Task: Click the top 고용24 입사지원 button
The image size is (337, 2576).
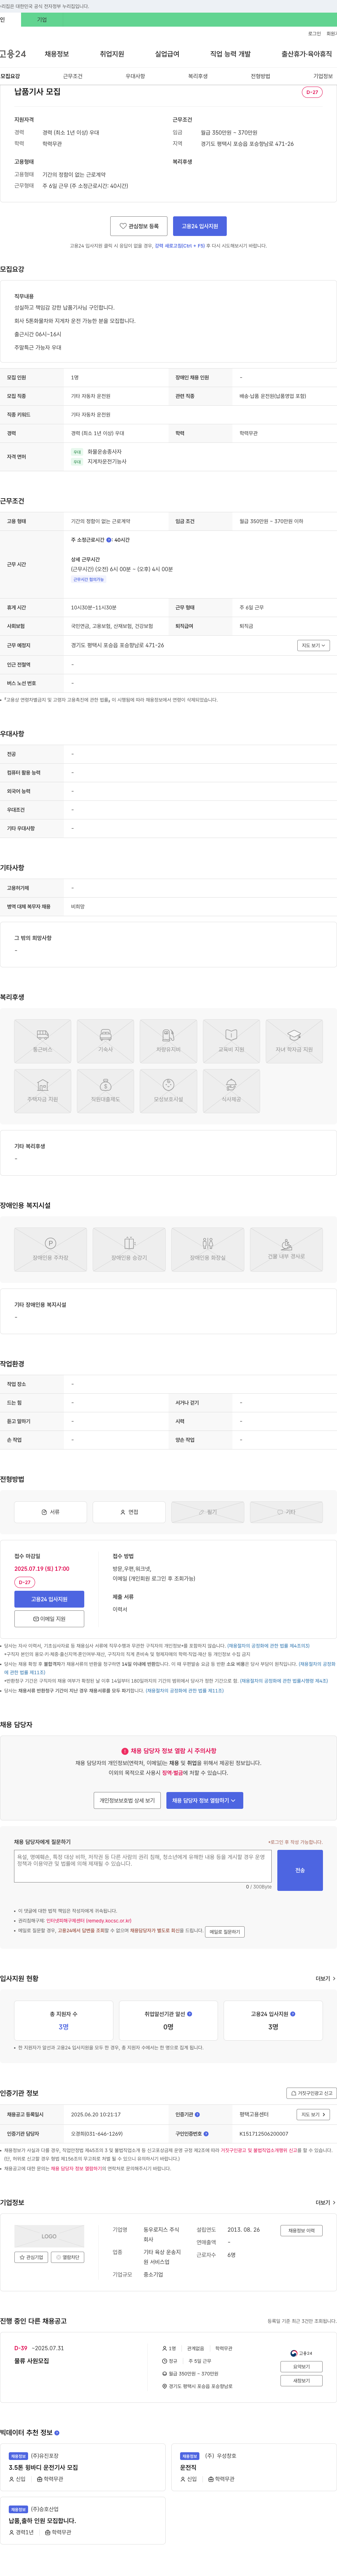Action: [x=200, y=226]
